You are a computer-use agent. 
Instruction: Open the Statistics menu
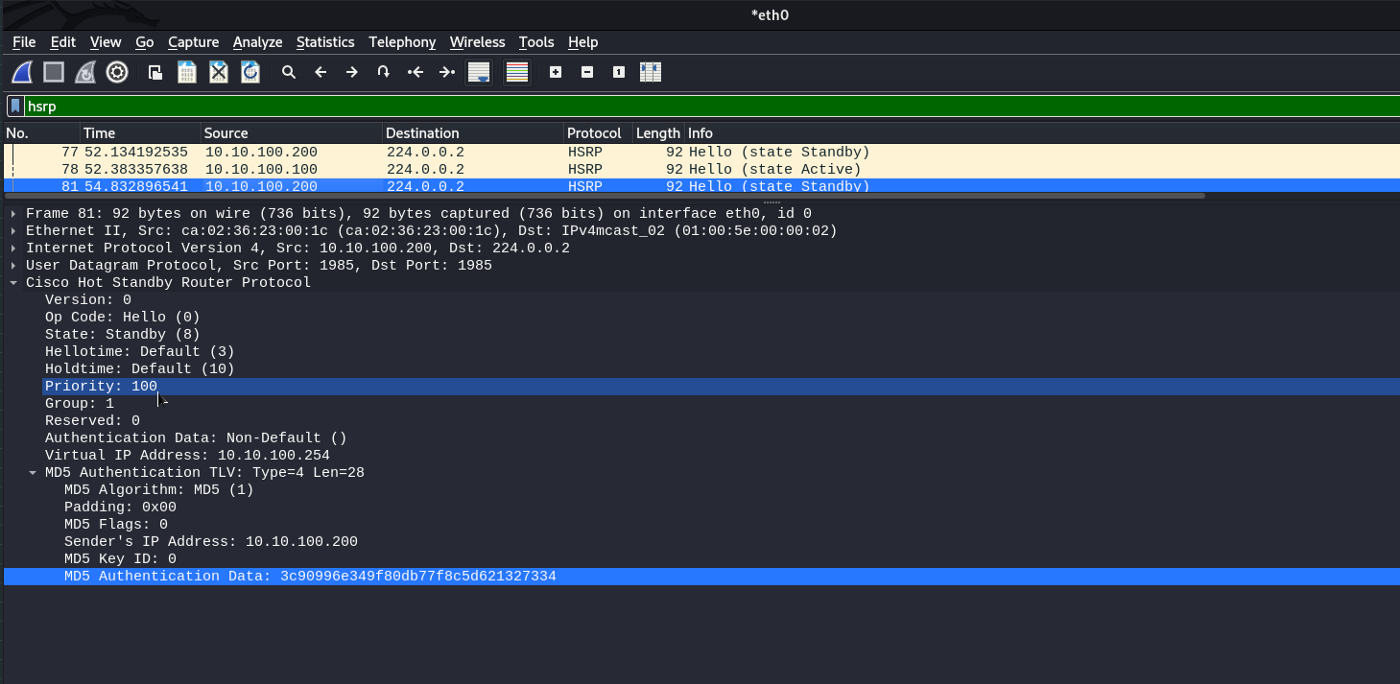coord(325,42)
